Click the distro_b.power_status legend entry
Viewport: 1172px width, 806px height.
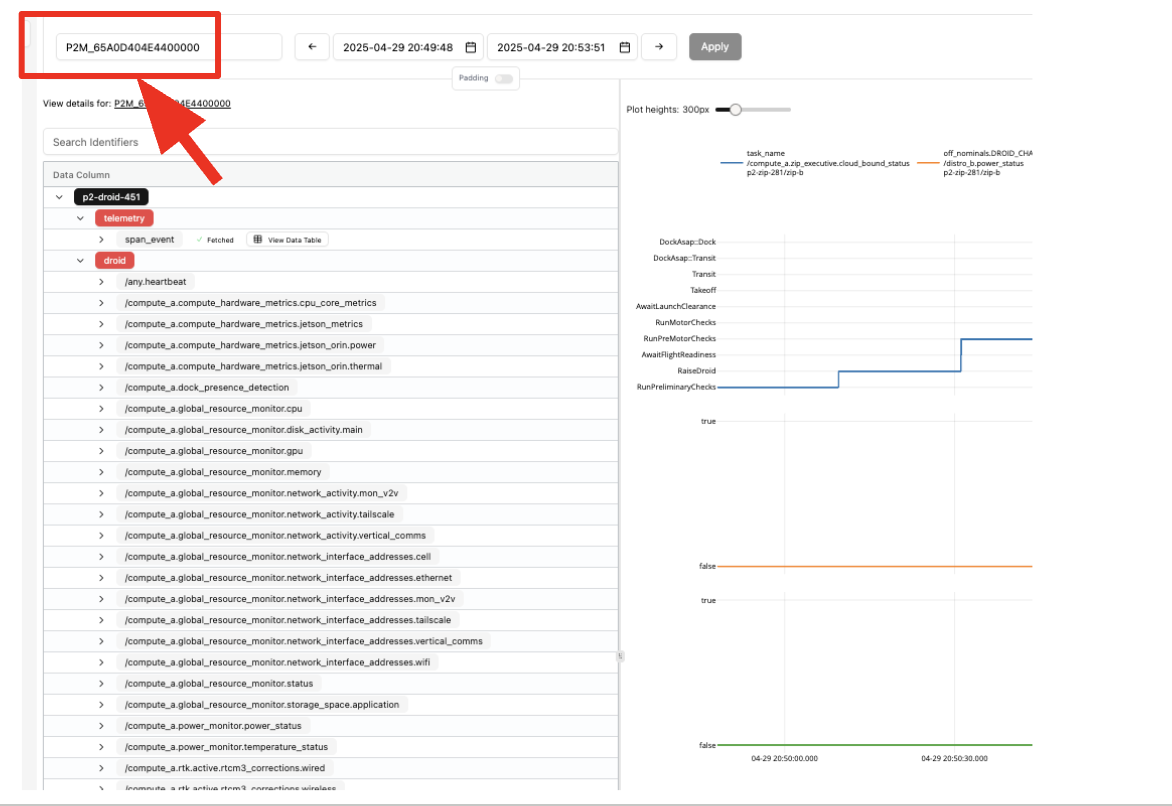pos(975,163)
